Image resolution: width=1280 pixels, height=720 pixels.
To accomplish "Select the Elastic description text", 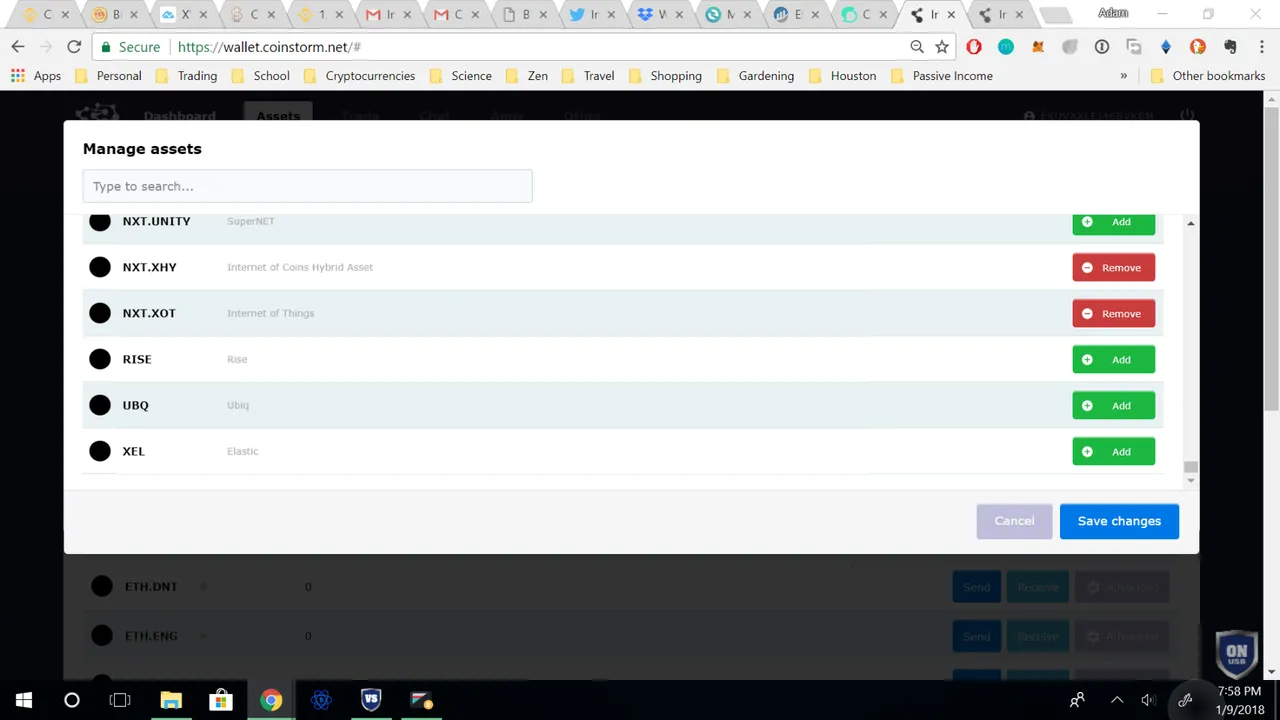I will click(x=242, y=451).
